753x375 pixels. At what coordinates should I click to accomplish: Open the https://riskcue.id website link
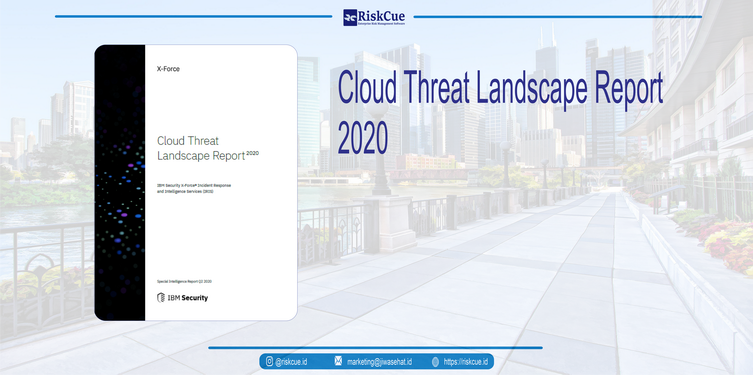(x=465, y=362)
